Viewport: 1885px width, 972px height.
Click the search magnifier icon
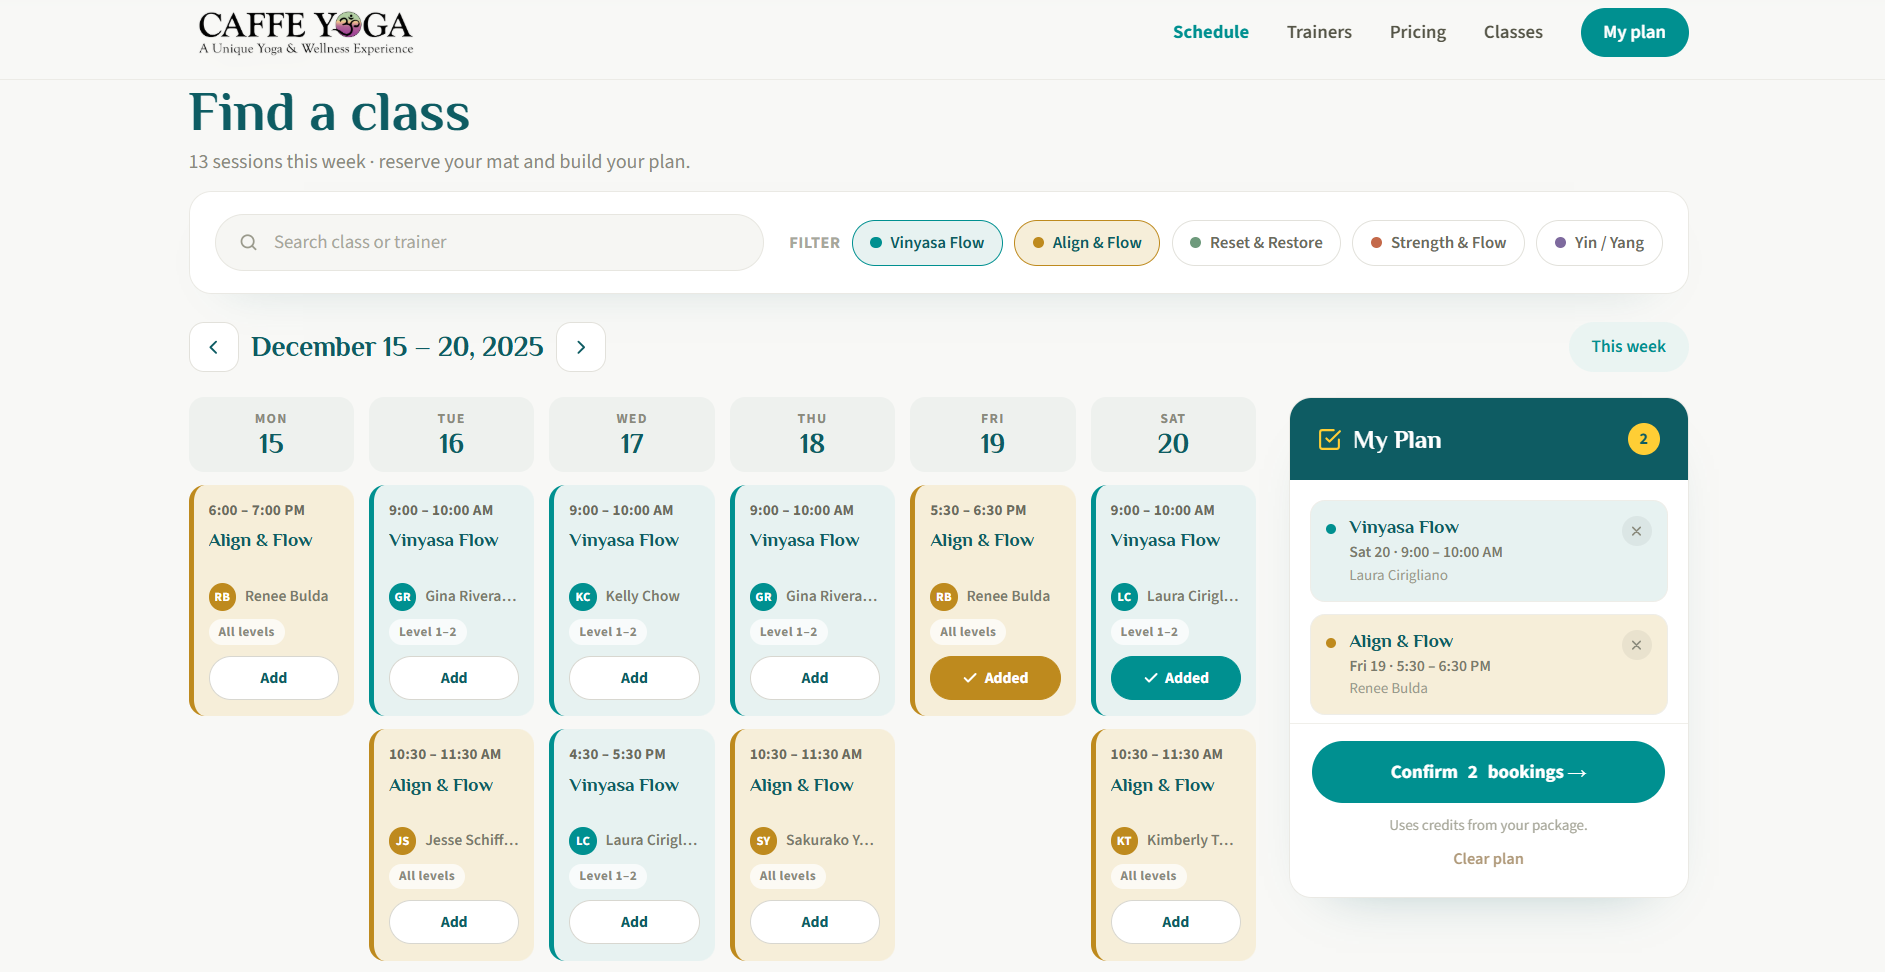(x=249, y=242)
